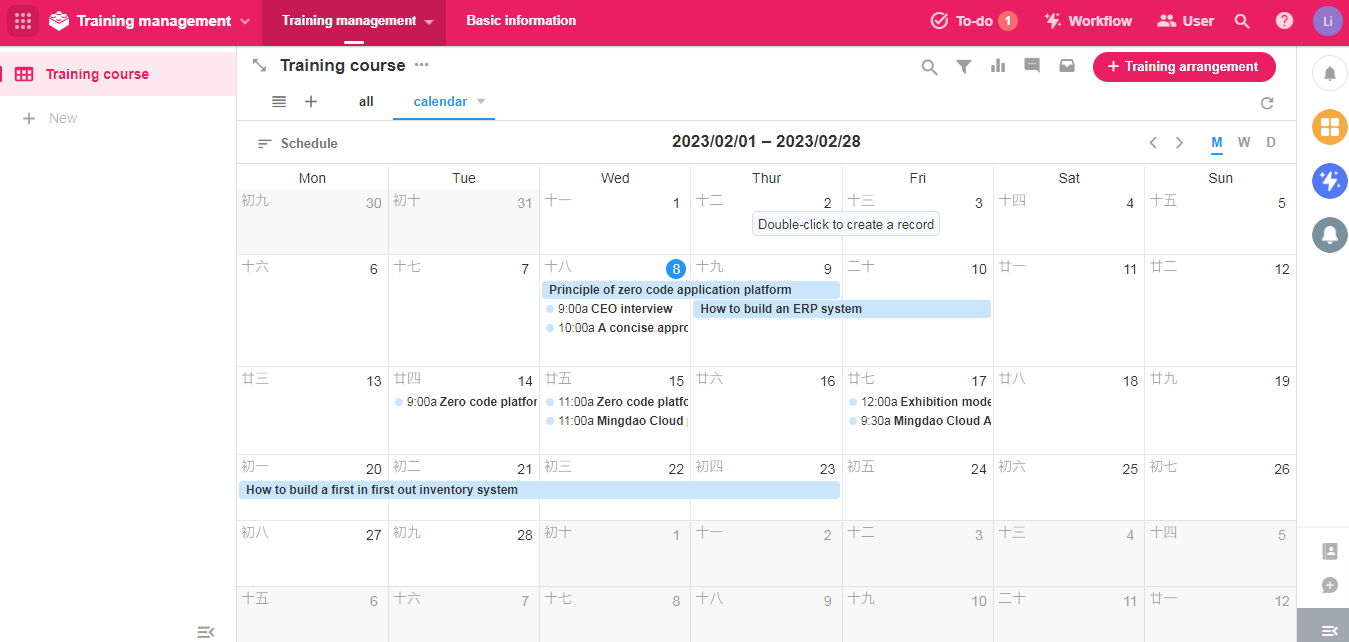Click the AI sparkle icon in right sidebar
Image resolution: width=1349 pixels, height=642 pixels.
[1329, 181]
